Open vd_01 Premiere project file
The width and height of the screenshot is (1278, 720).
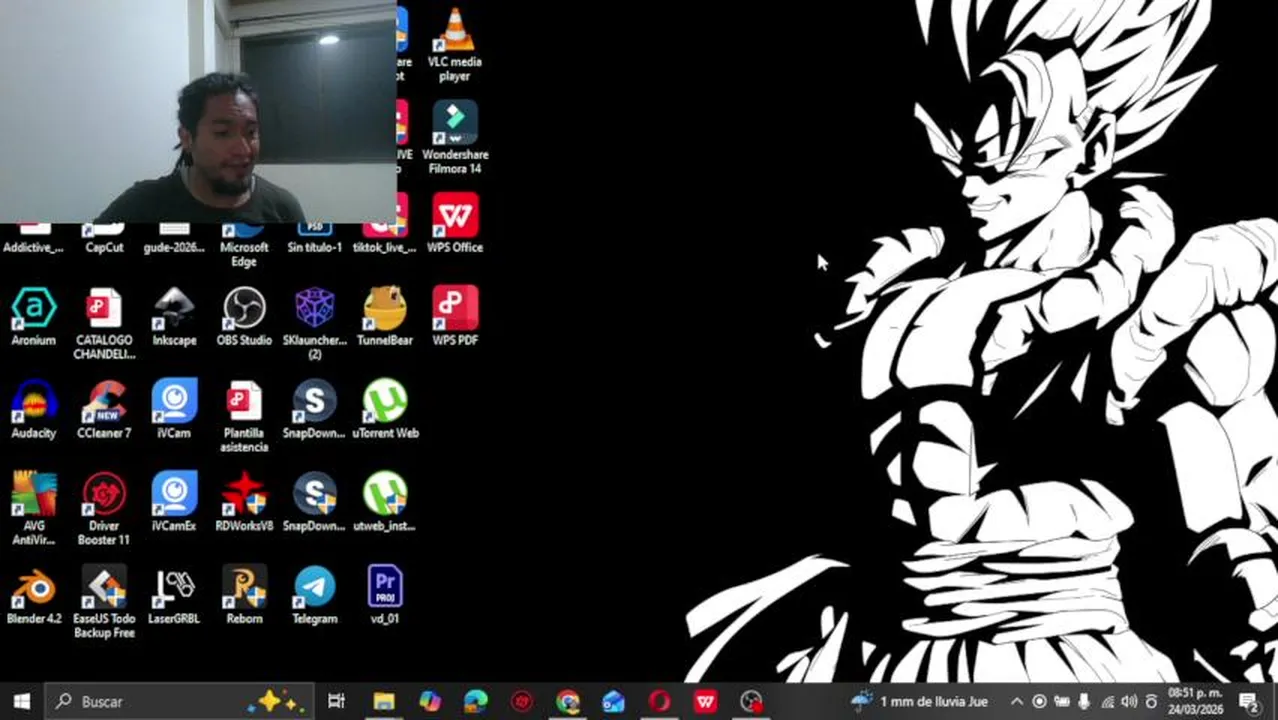(385, 595)
